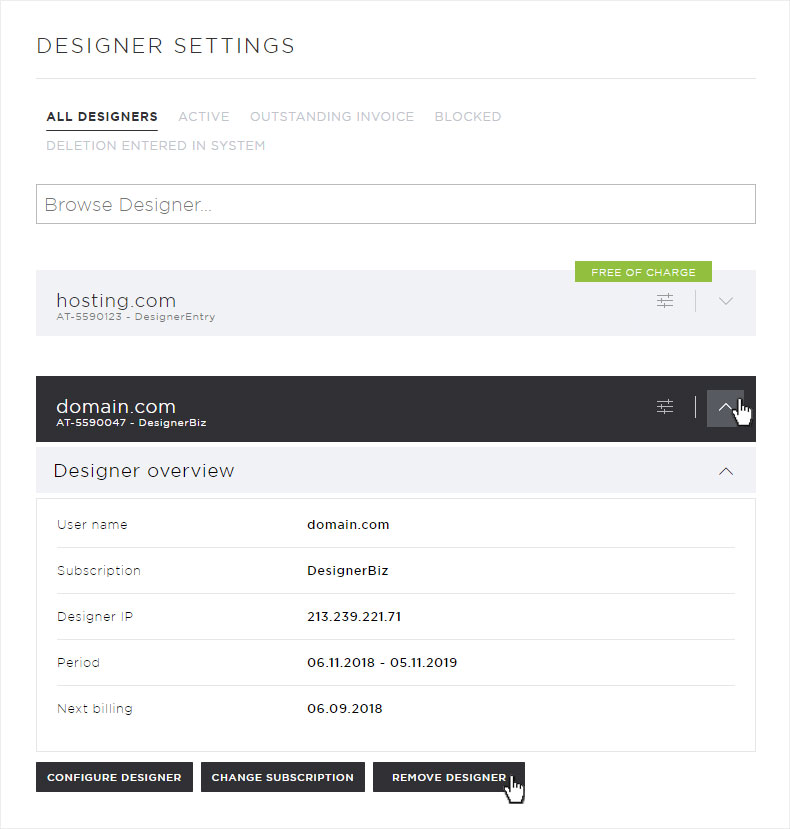This screenshot has height=829, width=790.
Task: Select the hosting.com designer title
Action: point(116,300)
